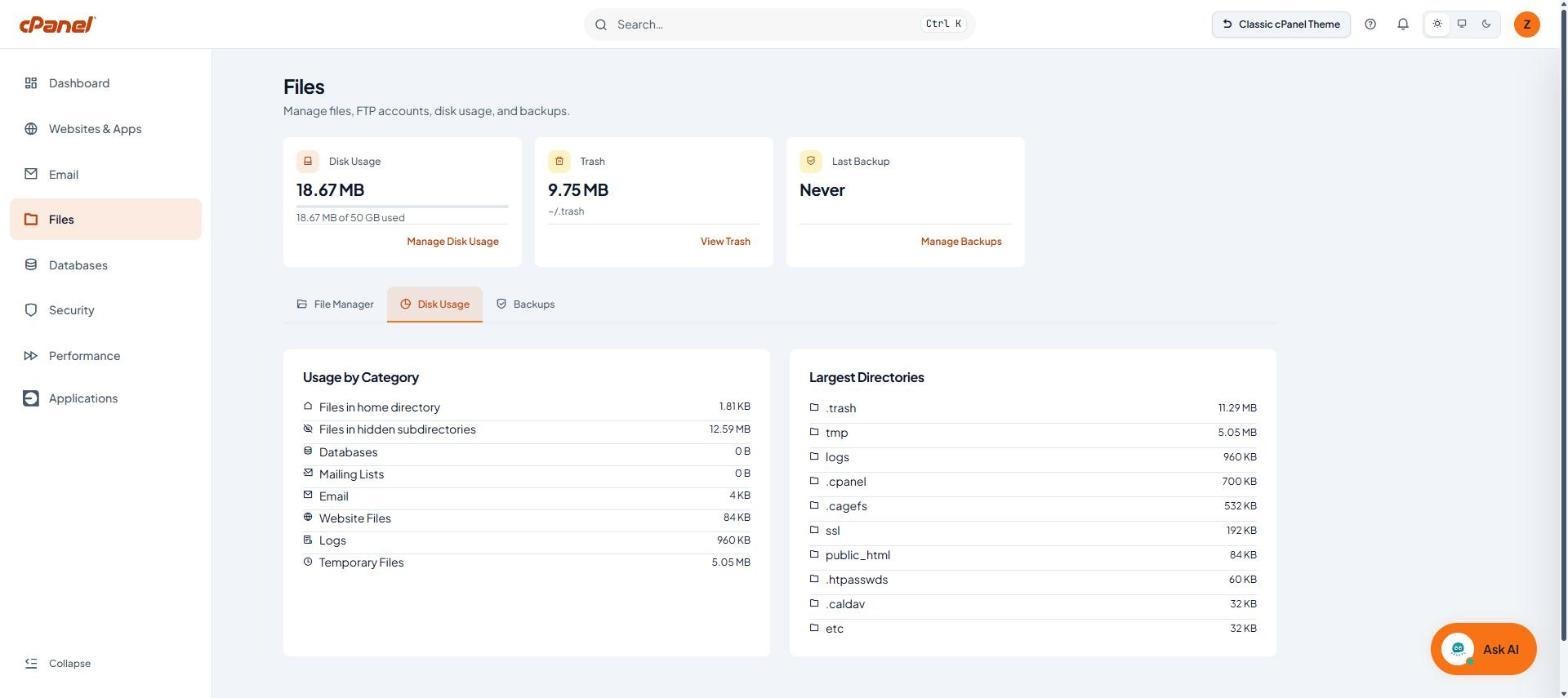This screenshot has width=1568, height=698.
Task: Open Security section in sidebar
Action: pos(106,310)
